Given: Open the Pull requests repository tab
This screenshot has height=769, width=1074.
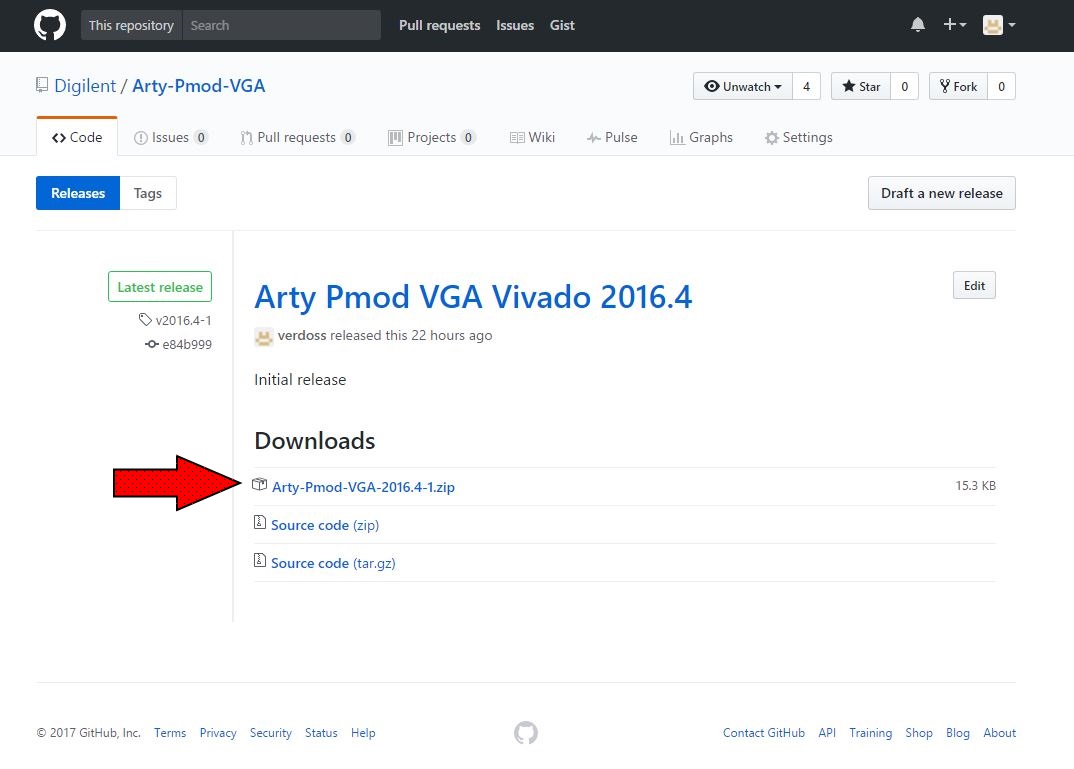Looking at the screenshot, I should point(297,137).
